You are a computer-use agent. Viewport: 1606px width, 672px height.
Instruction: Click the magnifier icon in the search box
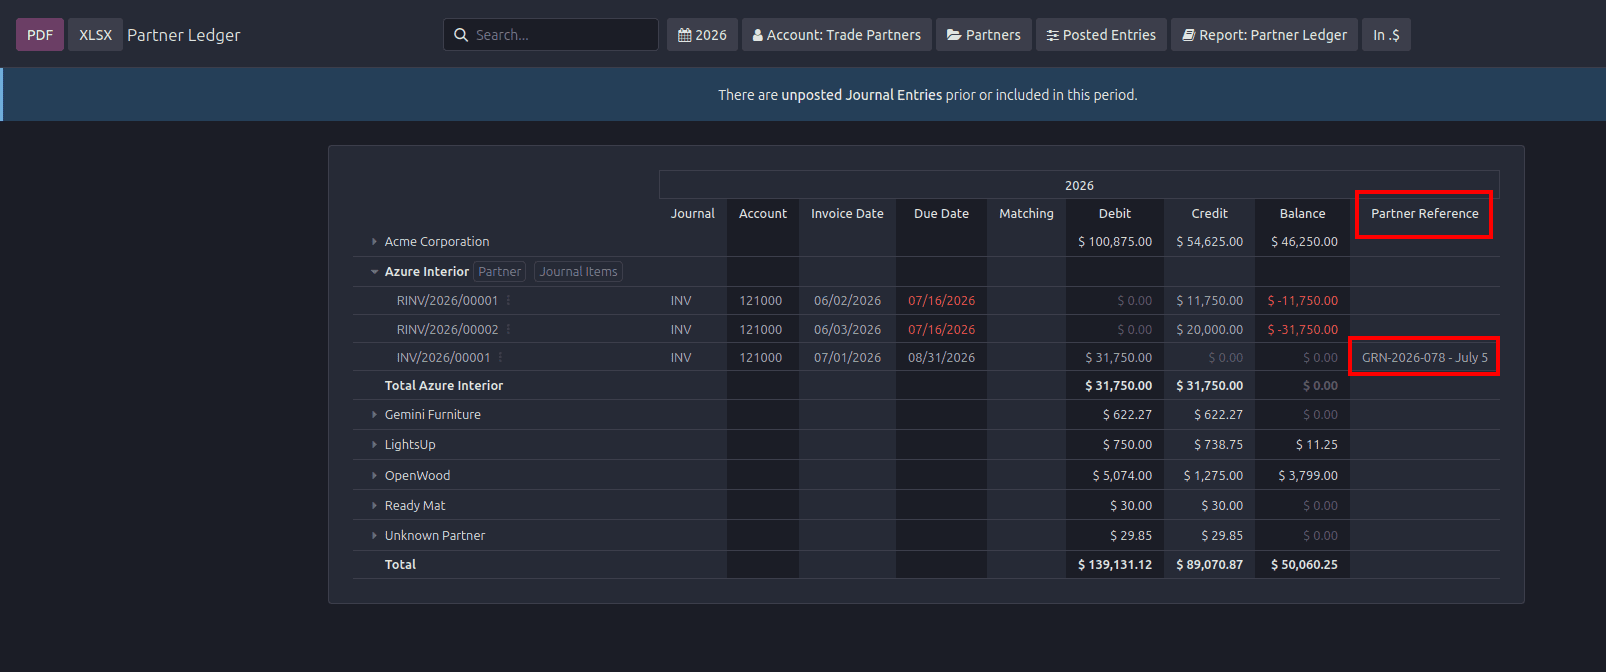pyautogui.click(x=461, y=35)
